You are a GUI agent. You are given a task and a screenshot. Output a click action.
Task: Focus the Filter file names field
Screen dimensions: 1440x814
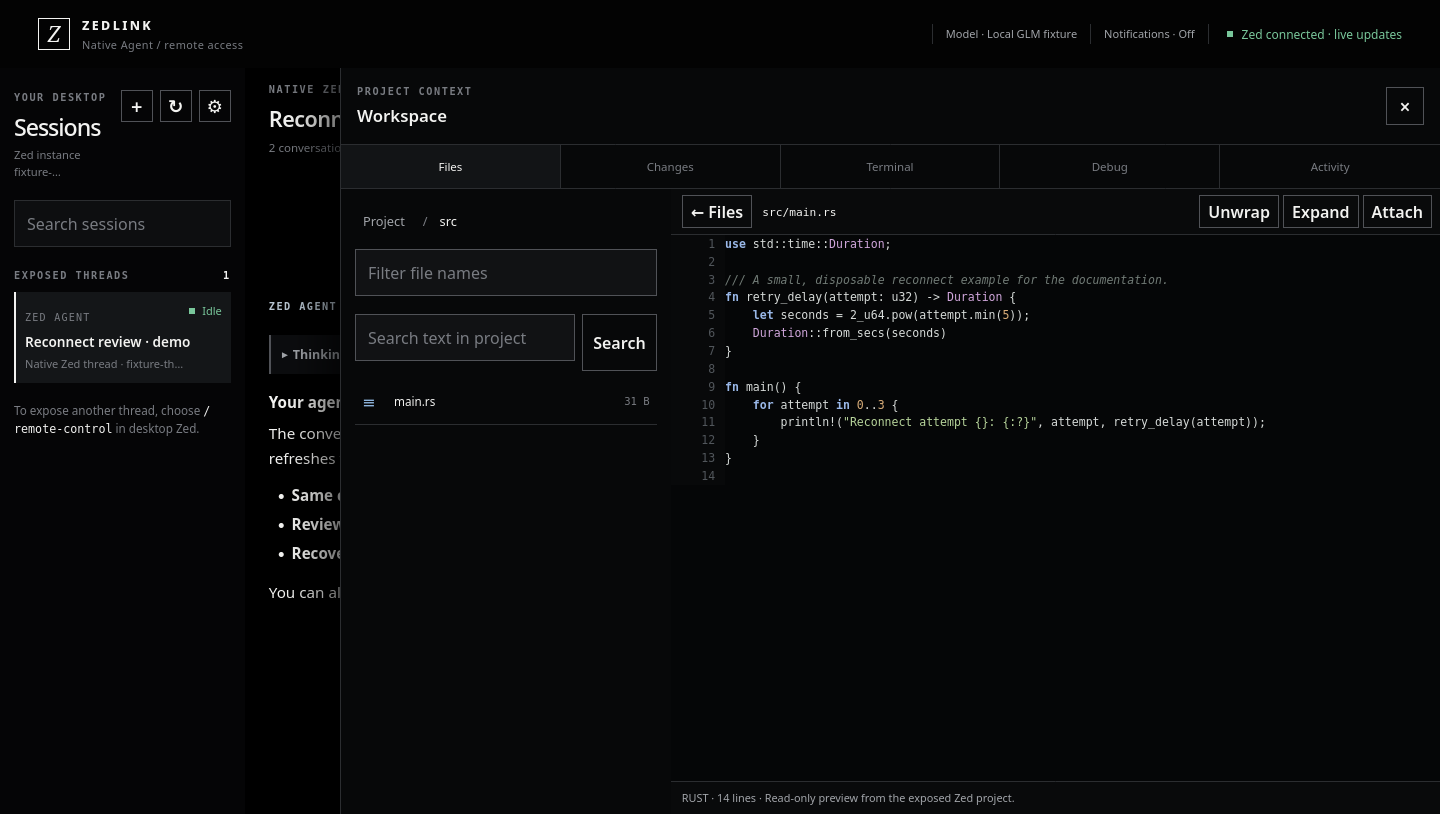coord(506,273)
